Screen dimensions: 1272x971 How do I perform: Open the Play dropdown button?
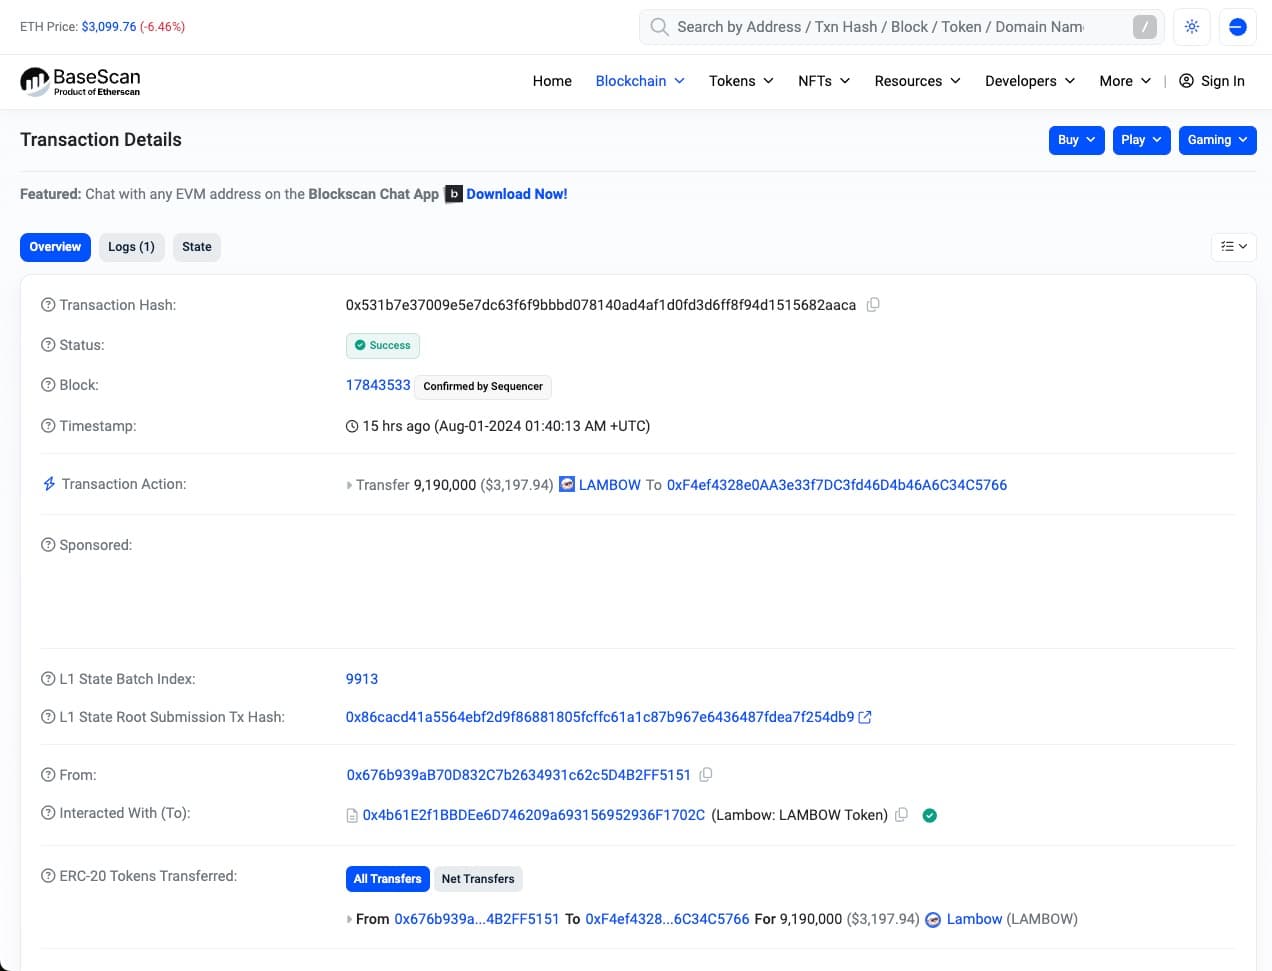click(1141, 140)
